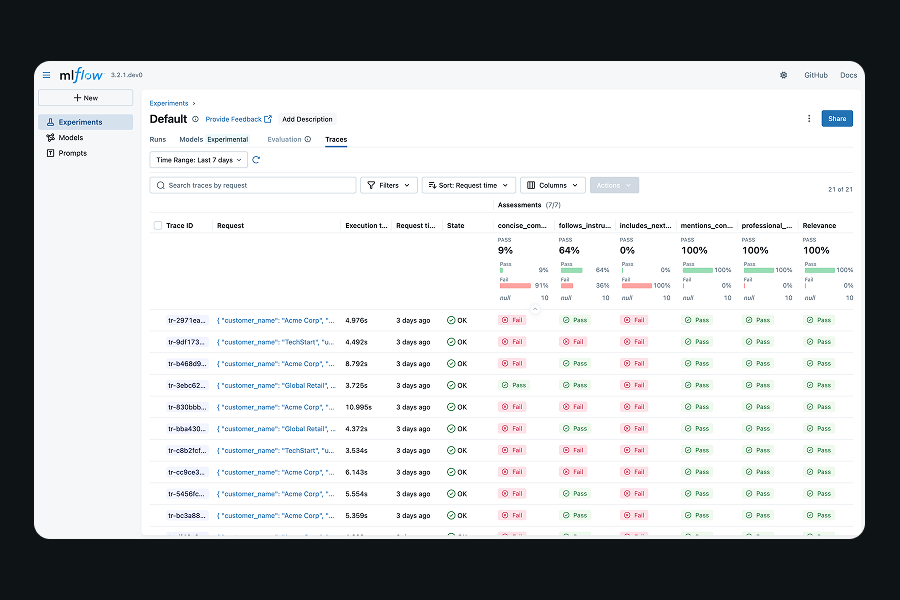900x600 pixels.
Task: Select the Experiments sidebar icon
Action: click(x=52, y=122)
